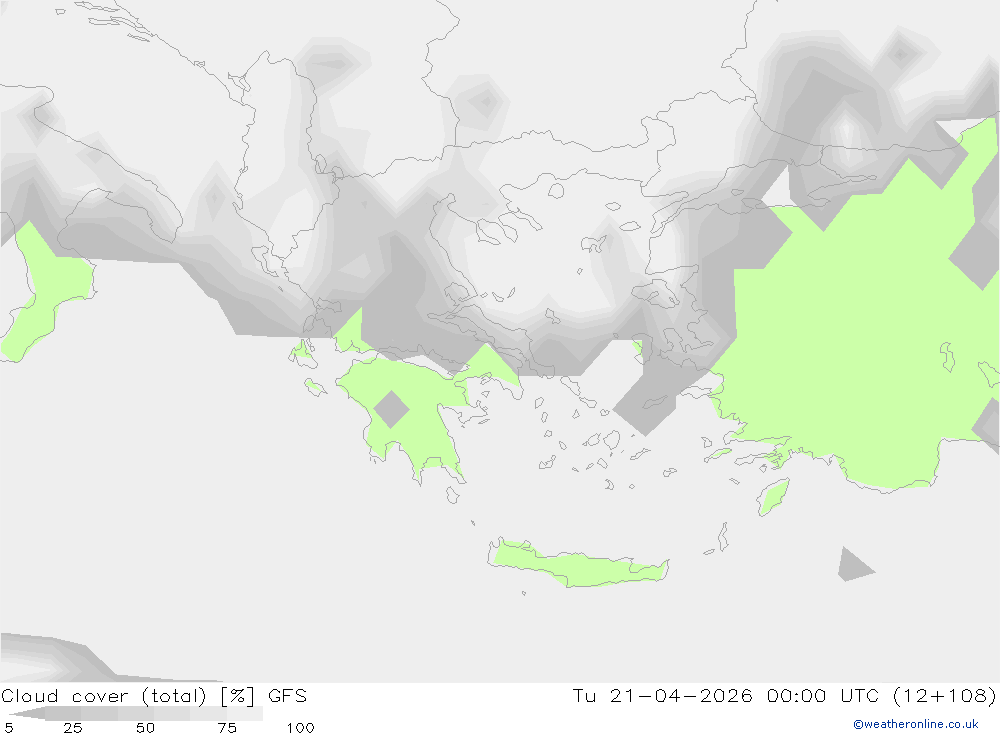
Task: Click the 'Cloud cover (total) [%] GFS' title
Action: [x=154, y=695]
